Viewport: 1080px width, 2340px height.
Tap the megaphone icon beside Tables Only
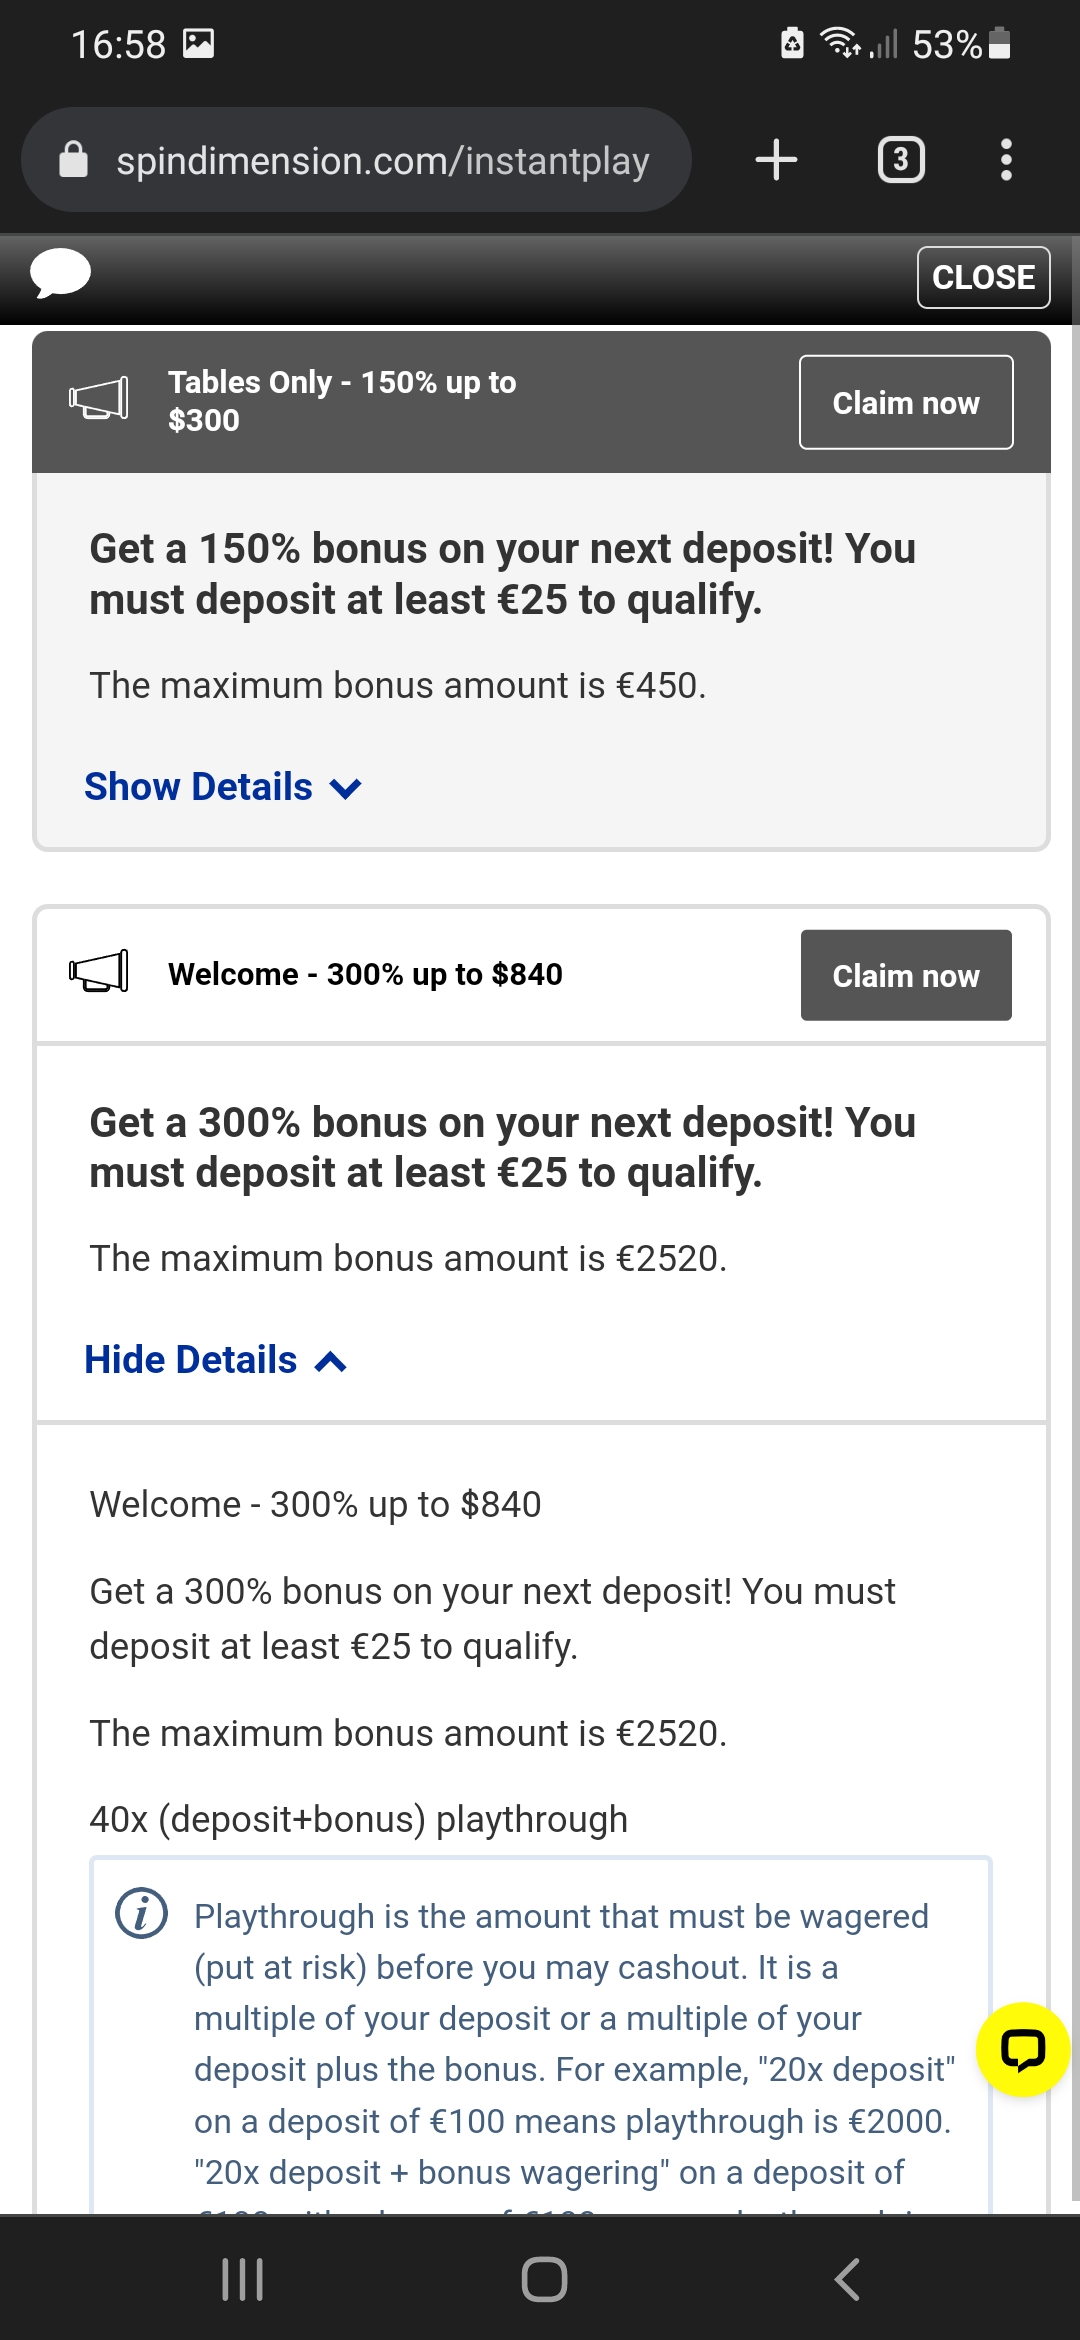tap(98, 398)
